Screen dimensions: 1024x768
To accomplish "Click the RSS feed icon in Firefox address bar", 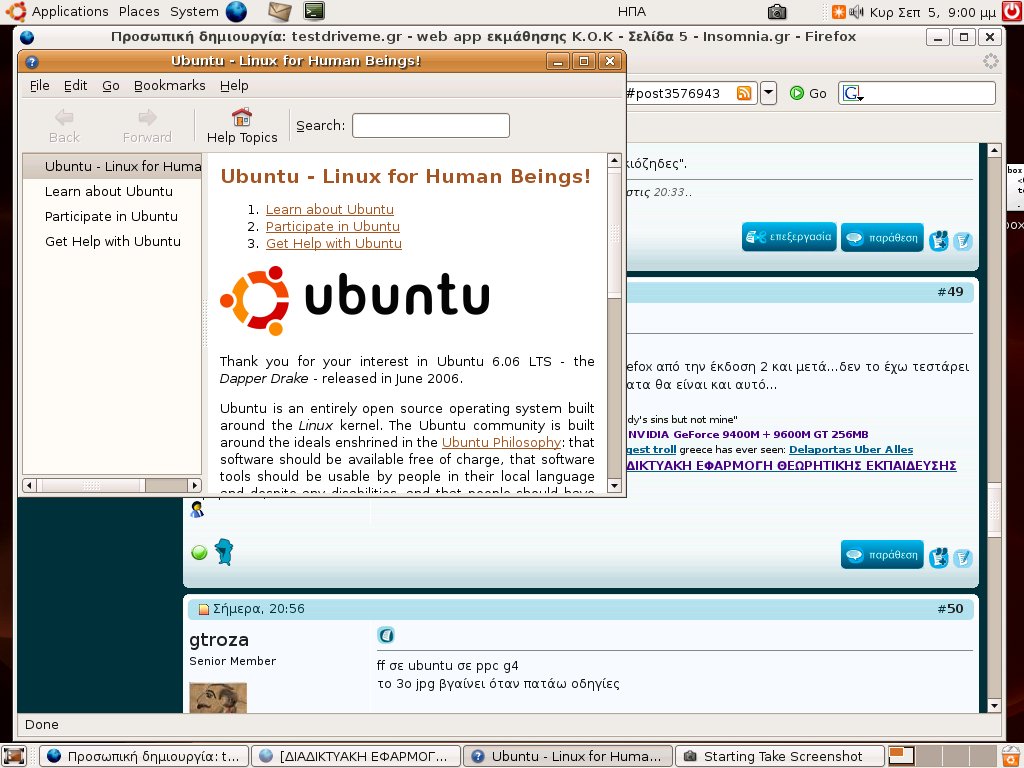I will click(744, 93).
